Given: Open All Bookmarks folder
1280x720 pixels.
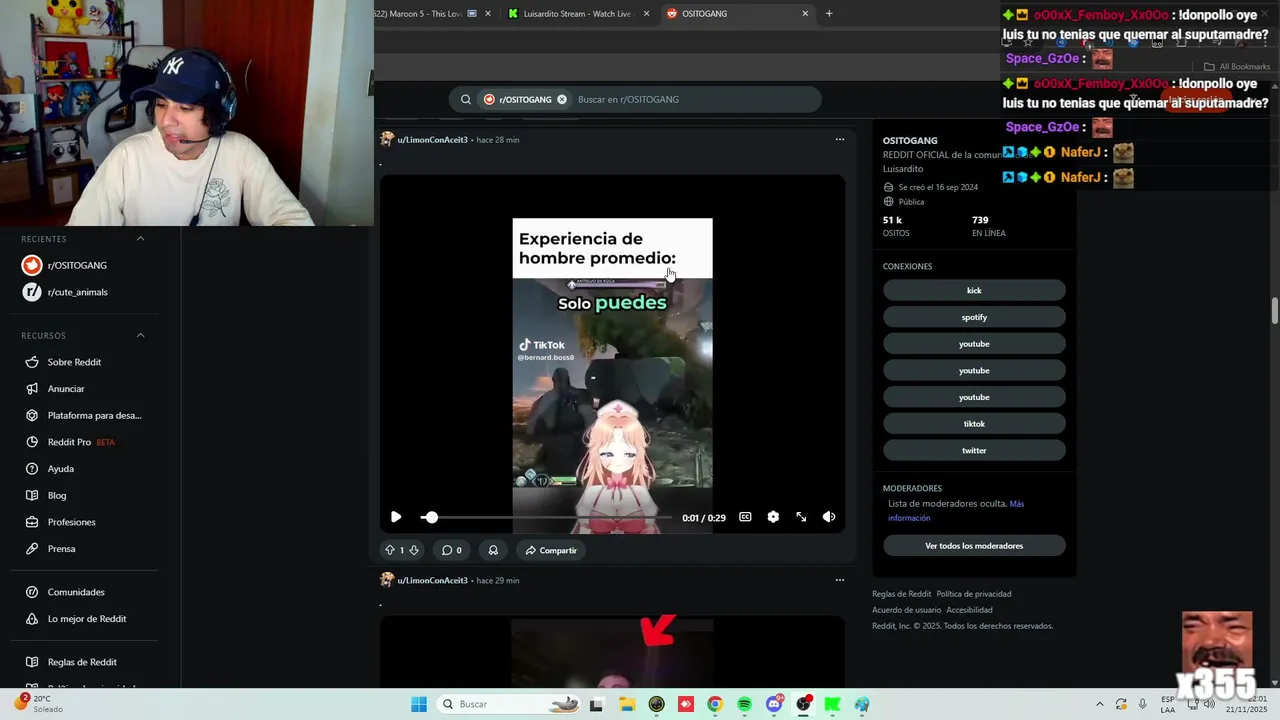Looking at the screenshot, I should click(x=1237, y=67).
